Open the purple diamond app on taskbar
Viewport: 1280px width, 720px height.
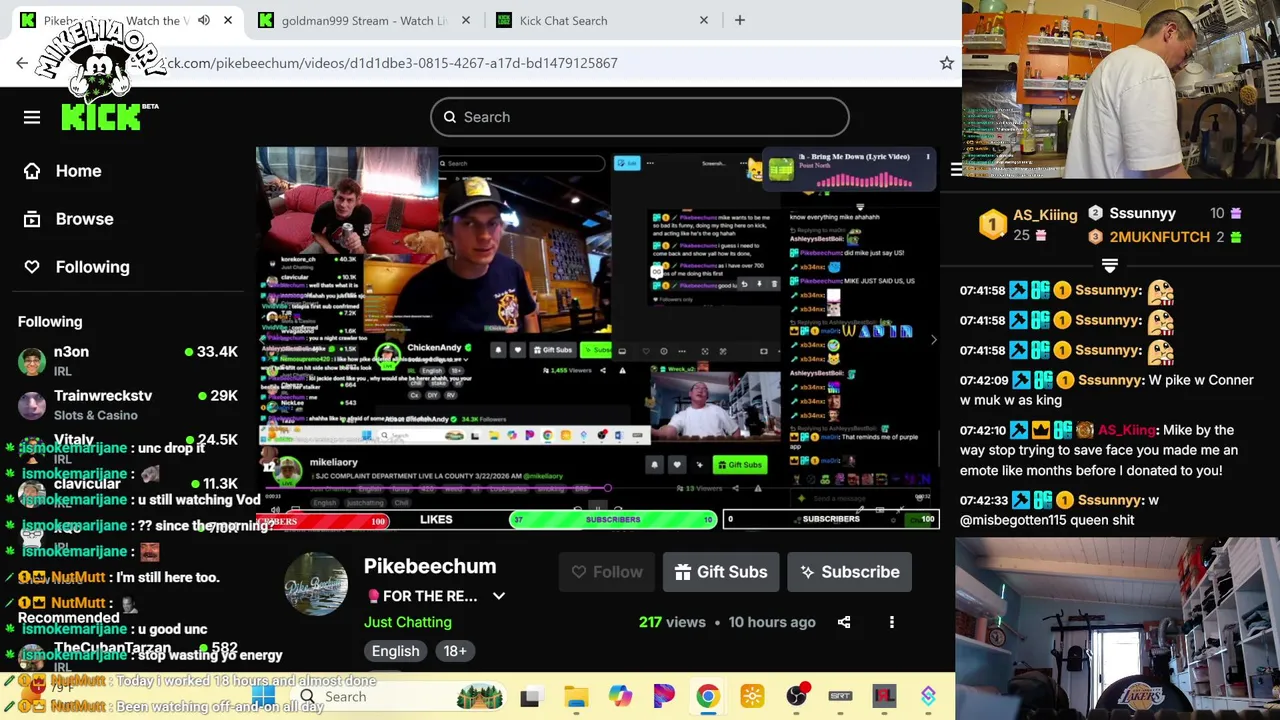click(928, 697)
